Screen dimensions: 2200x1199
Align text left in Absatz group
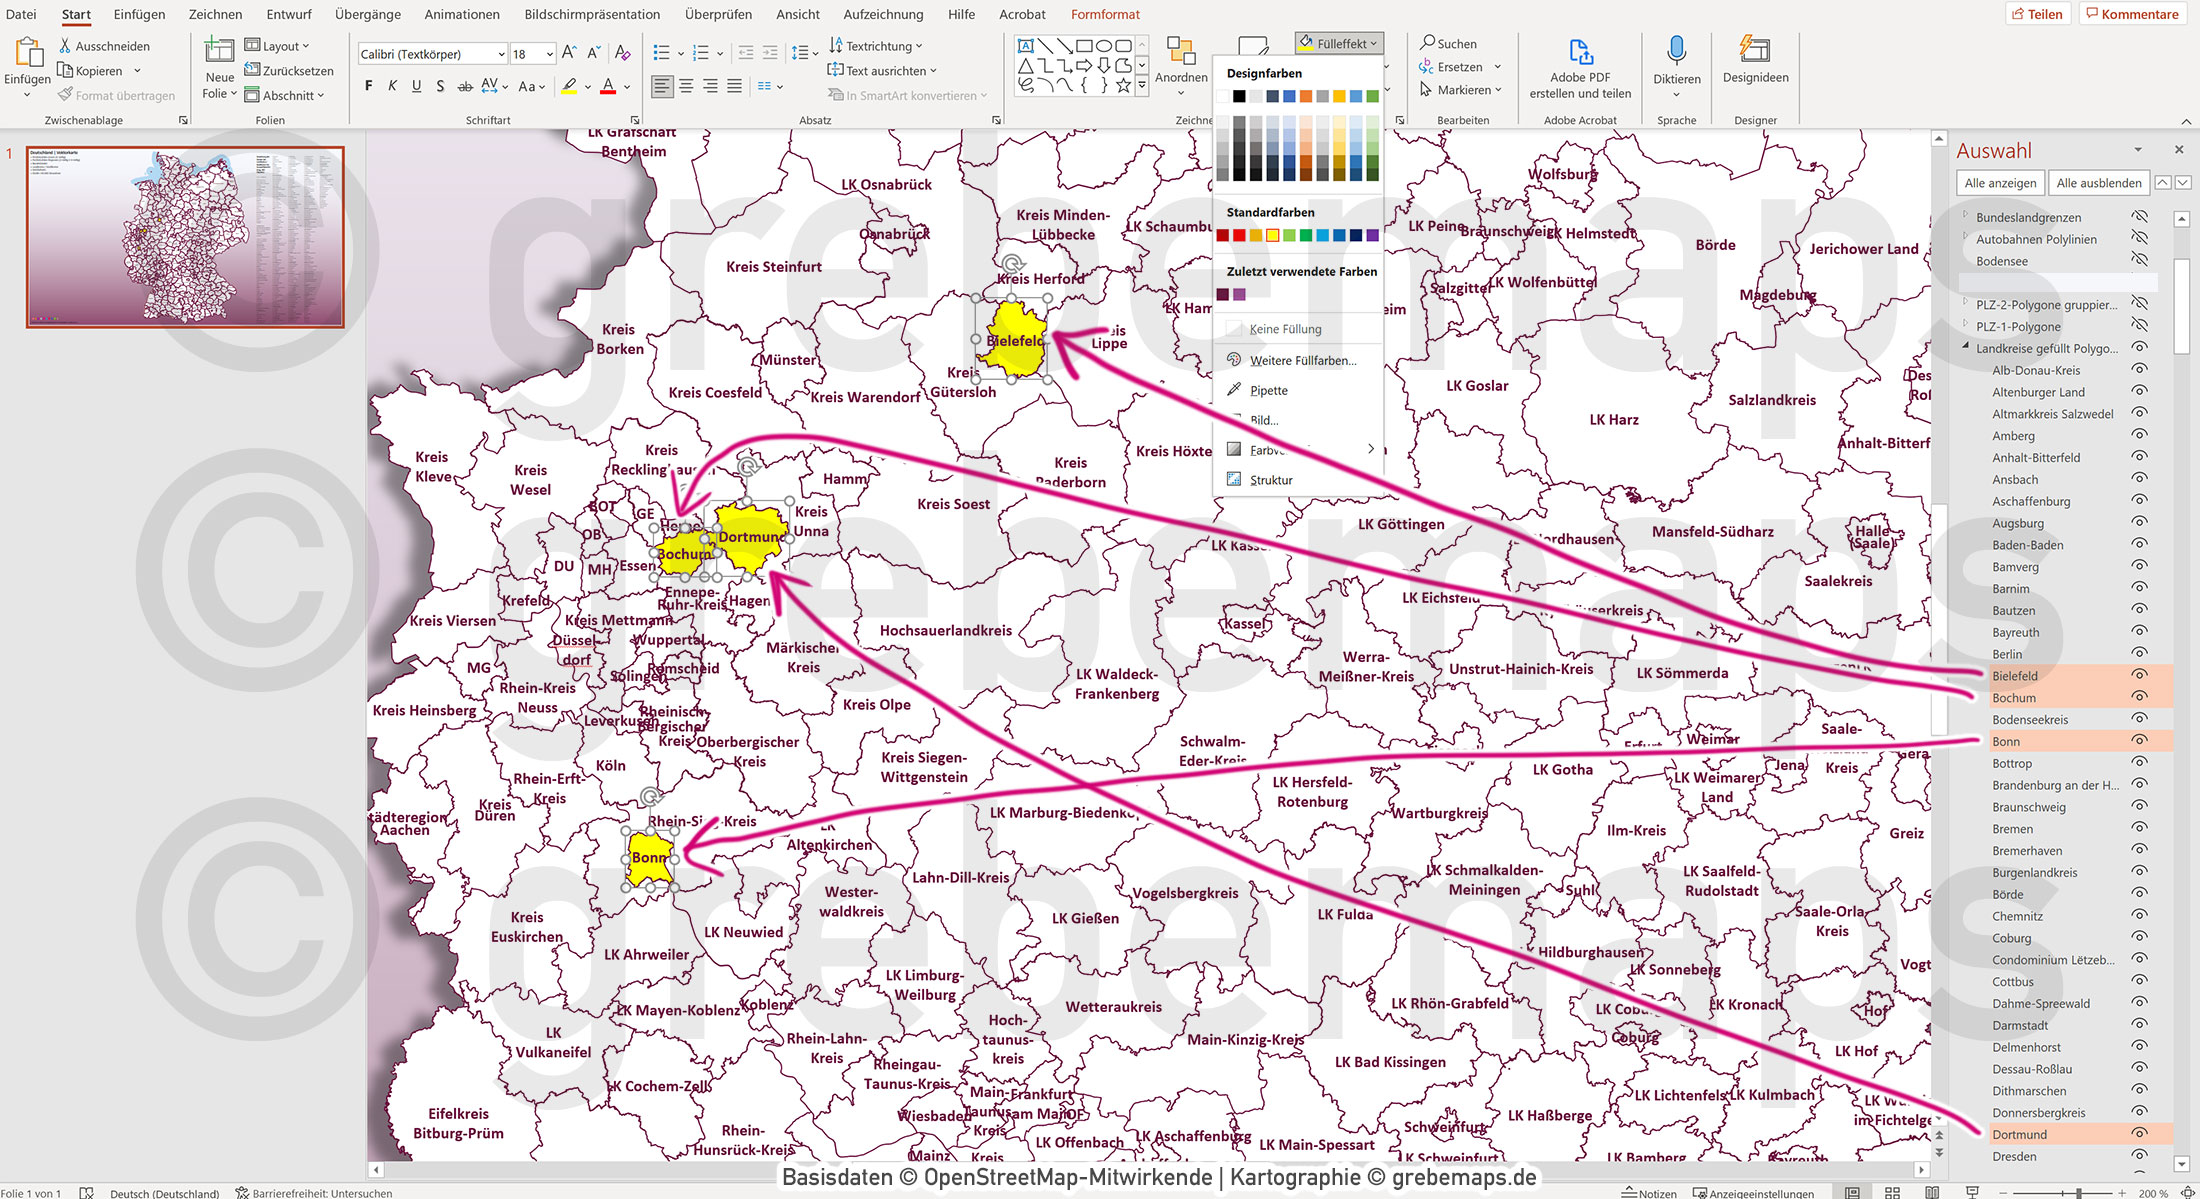tap(662, 86)
